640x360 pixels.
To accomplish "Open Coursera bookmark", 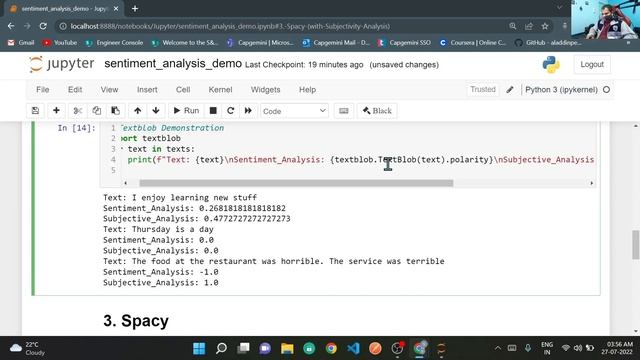I will 473,42.
